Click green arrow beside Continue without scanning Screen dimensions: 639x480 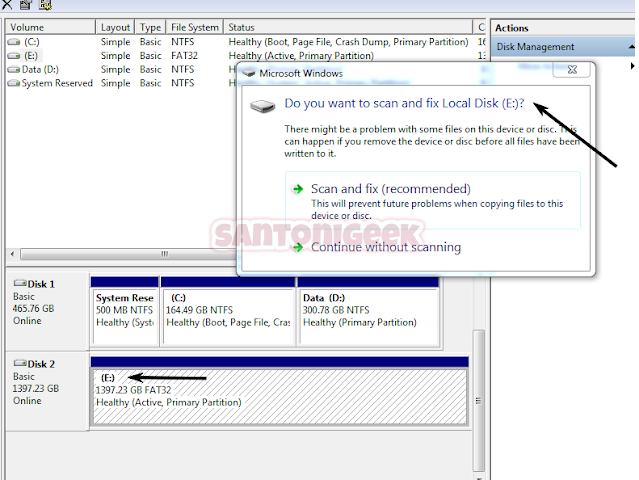coord(298,247)
